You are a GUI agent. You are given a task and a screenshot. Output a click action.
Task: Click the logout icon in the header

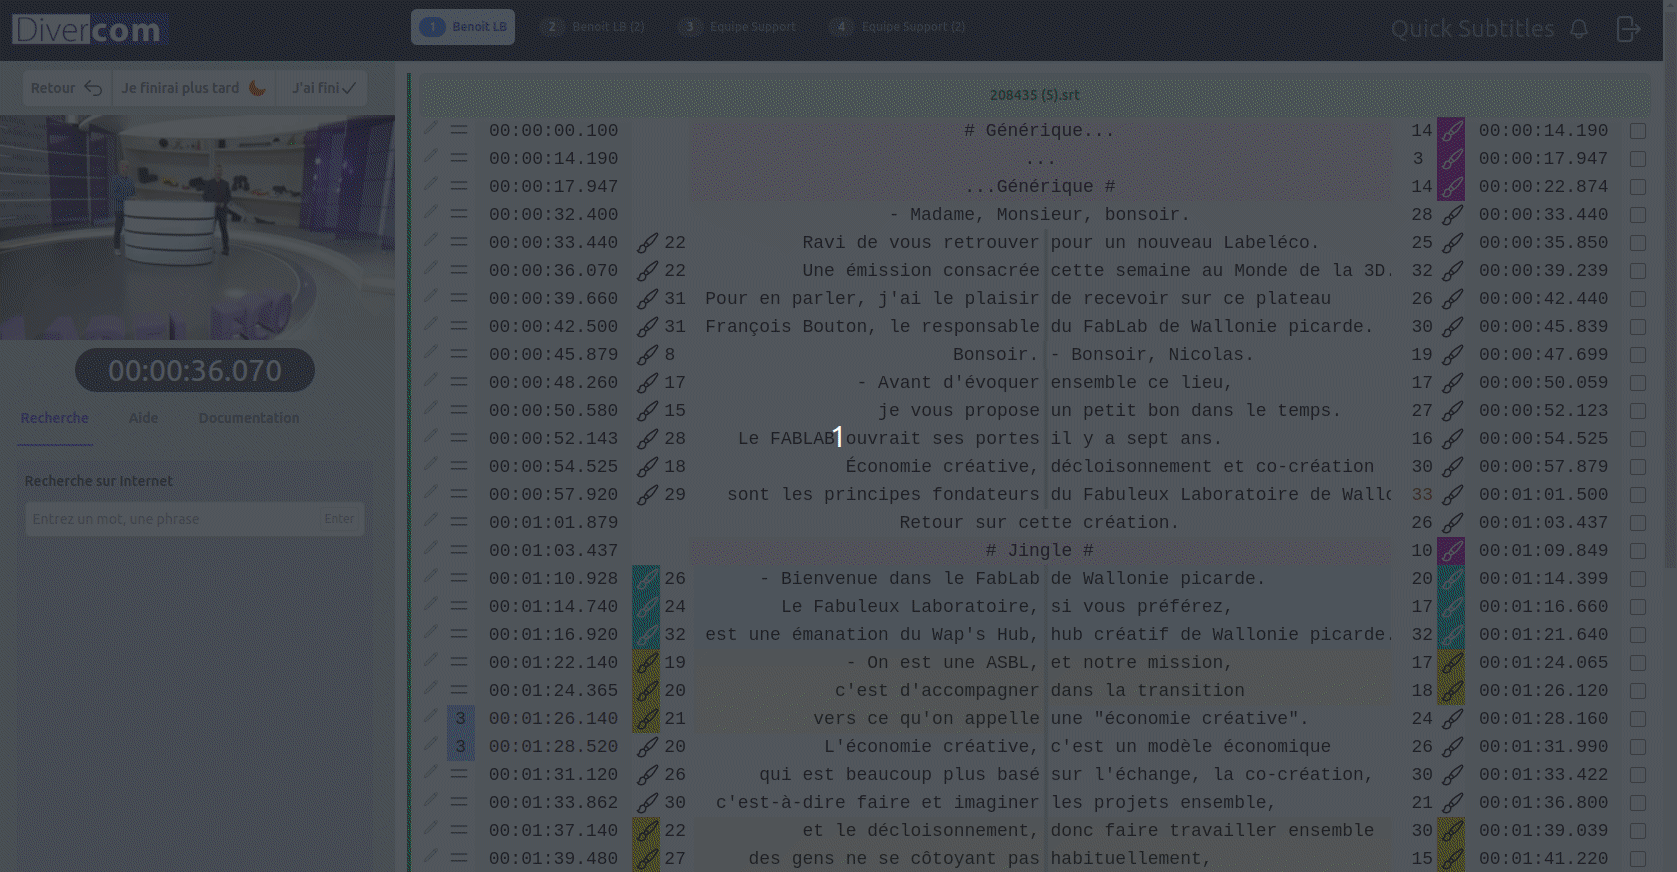point(1628,29)
